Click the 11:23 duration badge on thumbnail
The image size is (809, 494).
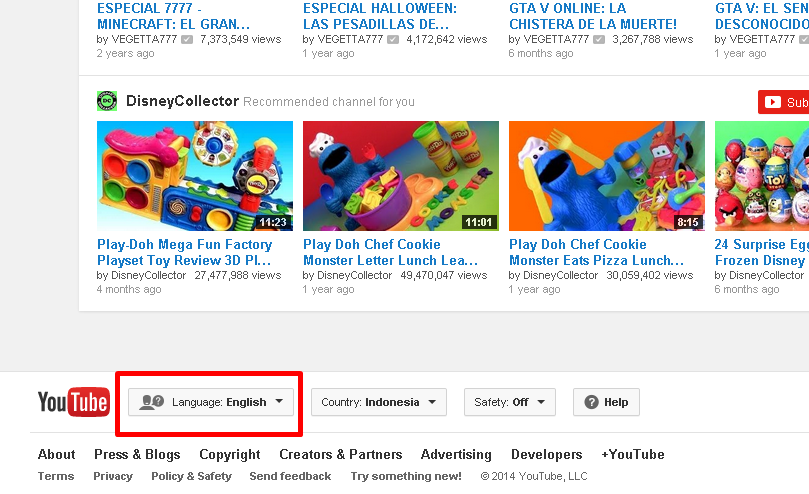pos(273,222)
